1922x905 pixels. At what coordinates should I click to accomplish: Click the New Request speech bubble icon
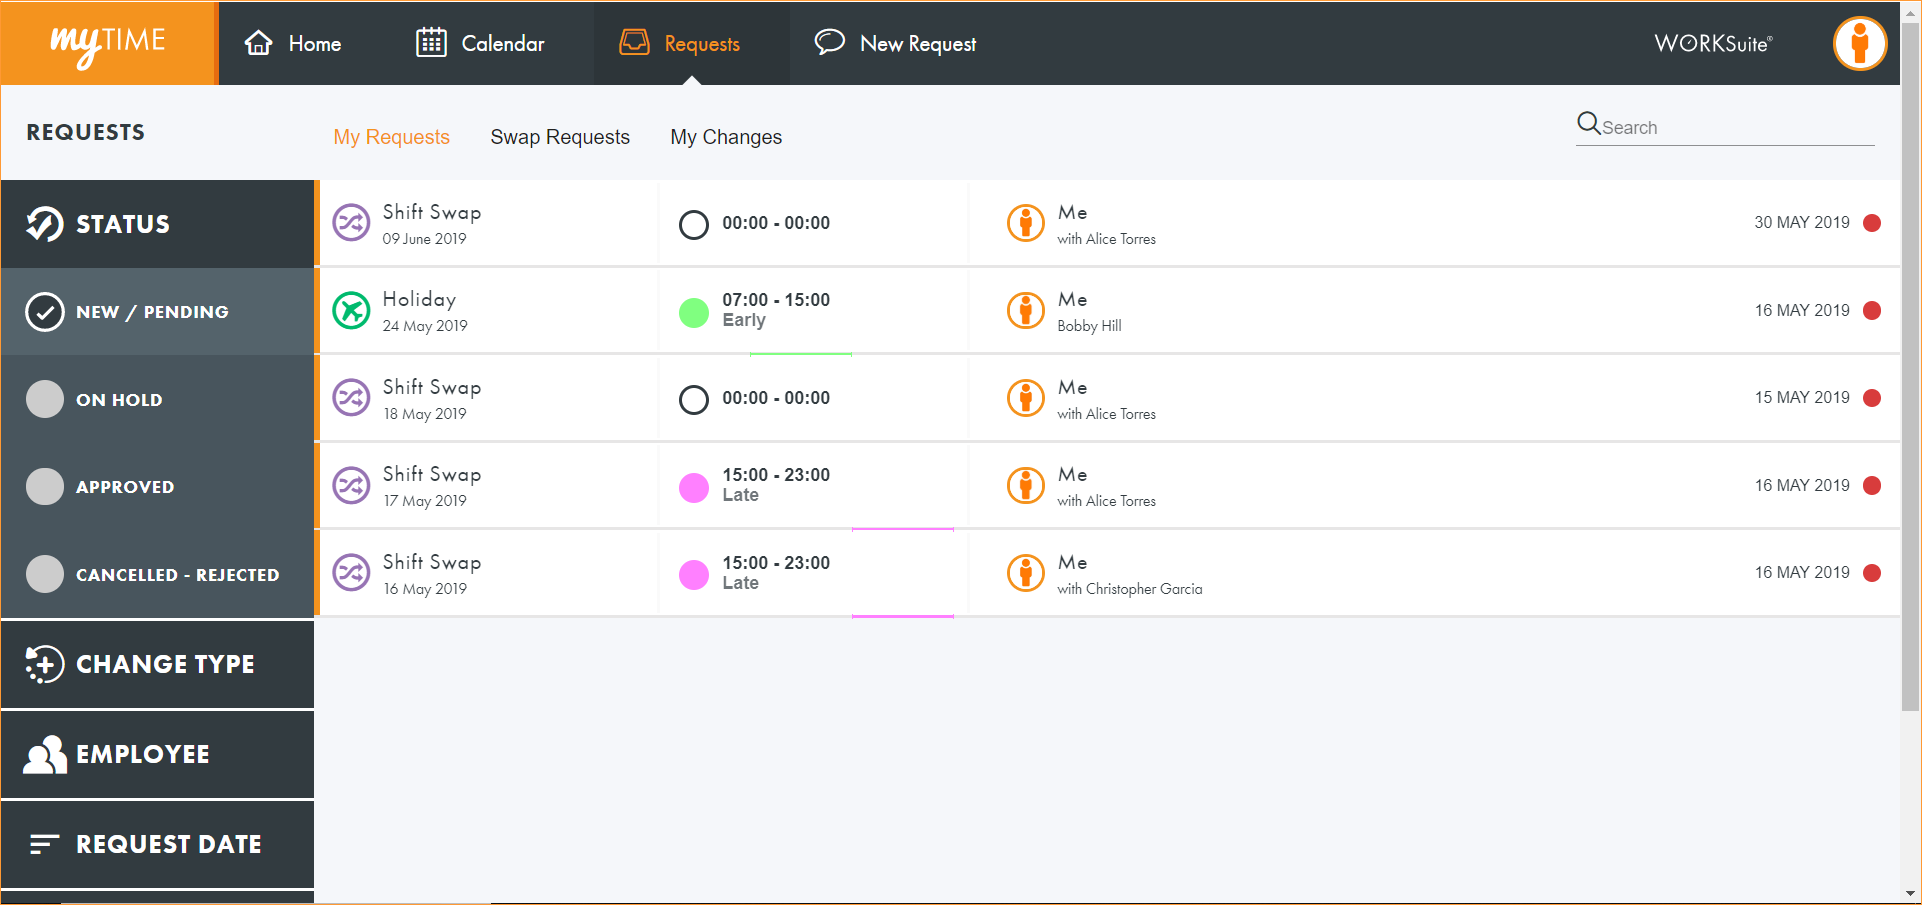point(829,42)
